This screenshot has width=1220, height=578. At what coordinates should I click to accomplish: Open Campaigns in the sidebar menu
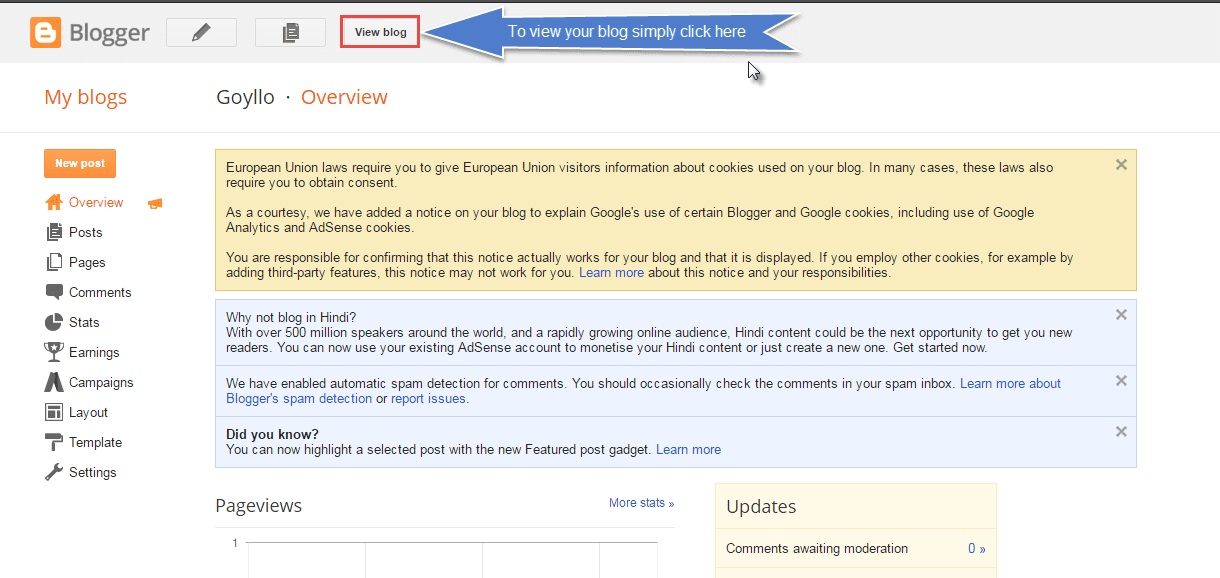[x=101, y=382]
